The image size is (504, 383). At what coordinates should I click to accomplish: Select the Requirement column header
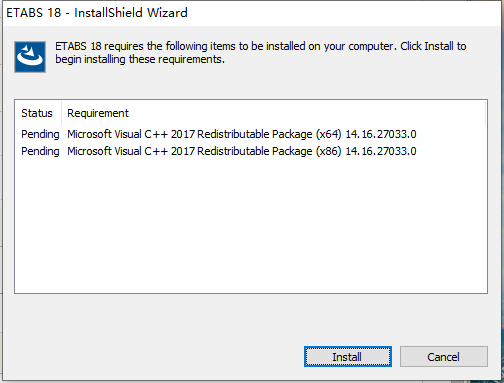98,113
